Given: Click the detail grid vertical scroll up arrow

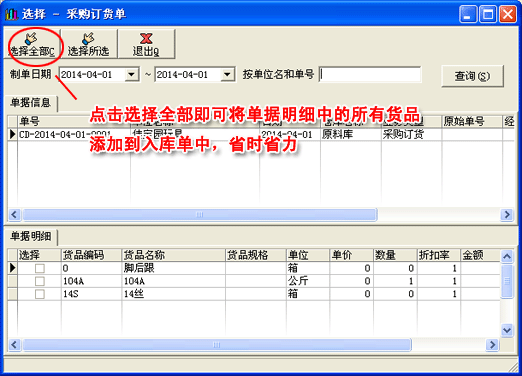Looking at the screenshot, I should tap(507, 256).
